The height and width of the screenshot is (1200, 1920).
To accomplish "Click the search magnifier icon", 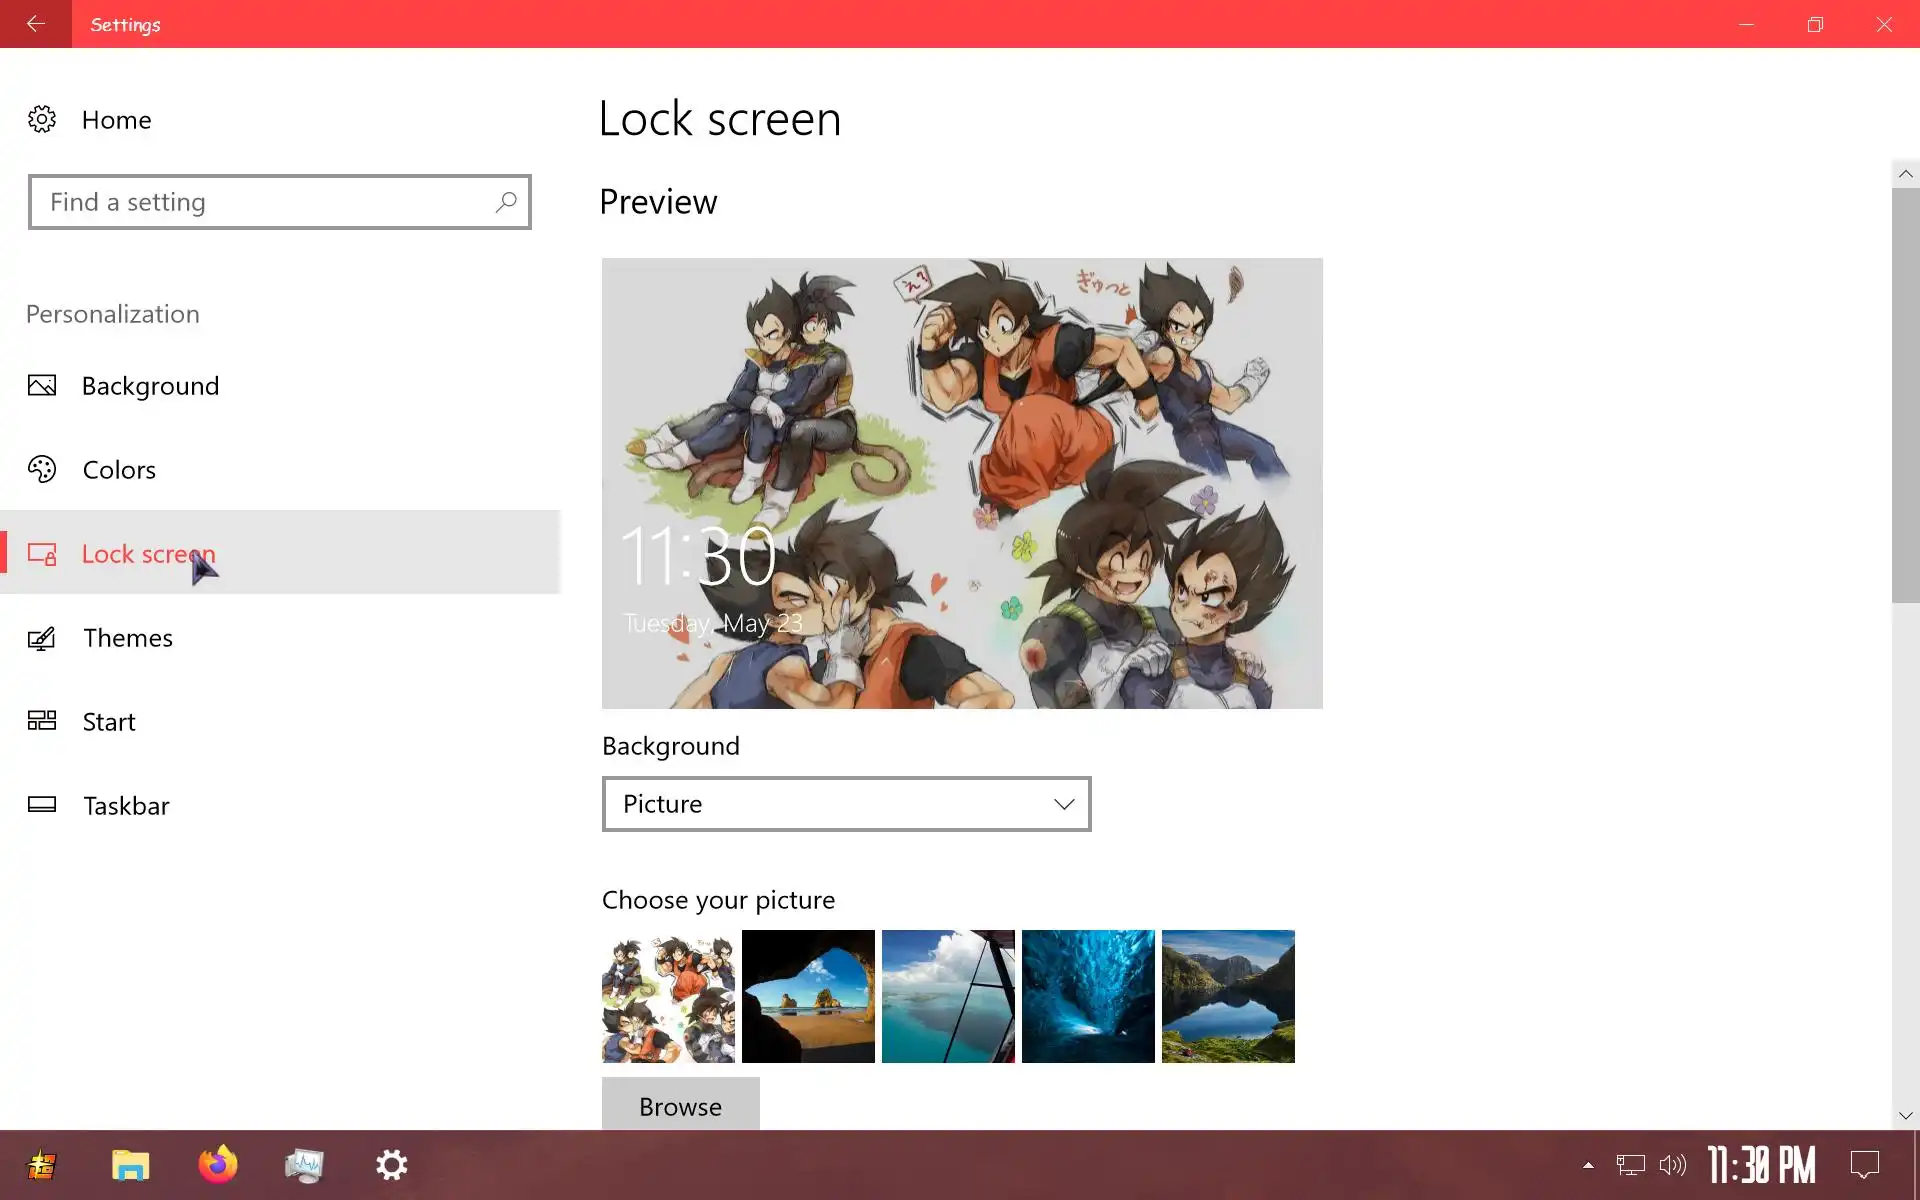I will click(506, 202).
